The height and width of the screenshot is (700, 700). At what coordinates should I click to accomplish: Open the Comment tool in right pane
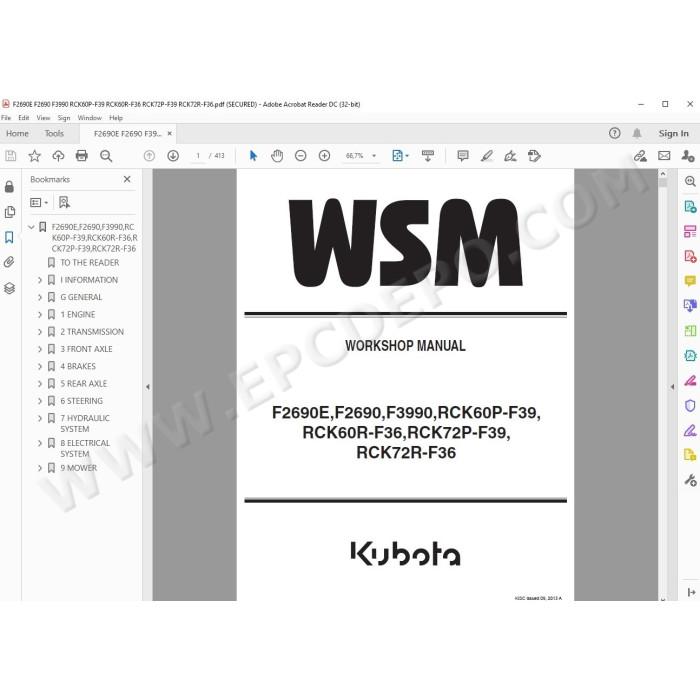690,281
